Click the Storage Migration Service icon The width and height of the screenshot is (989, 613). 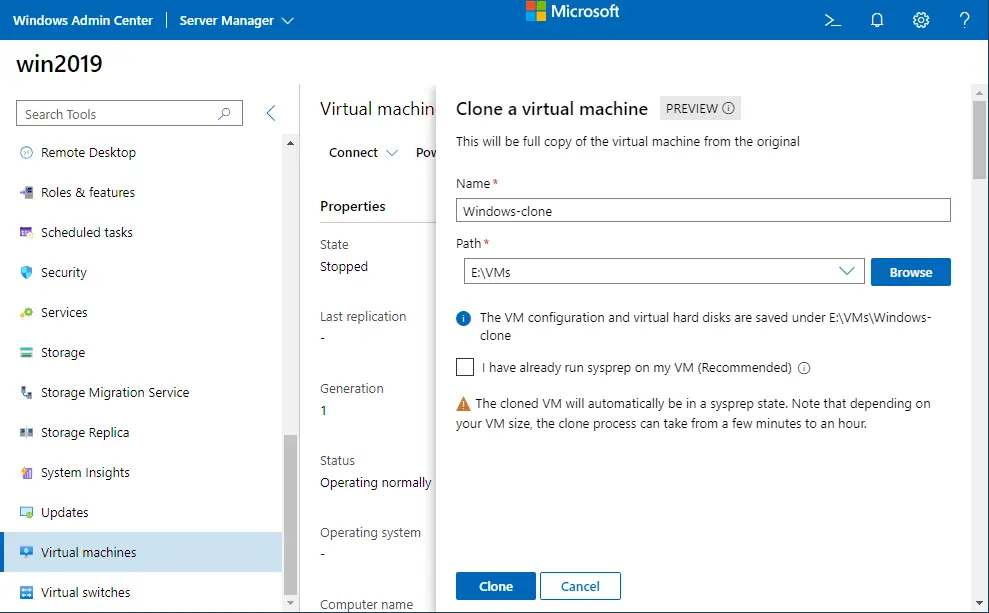click(26, 392)
